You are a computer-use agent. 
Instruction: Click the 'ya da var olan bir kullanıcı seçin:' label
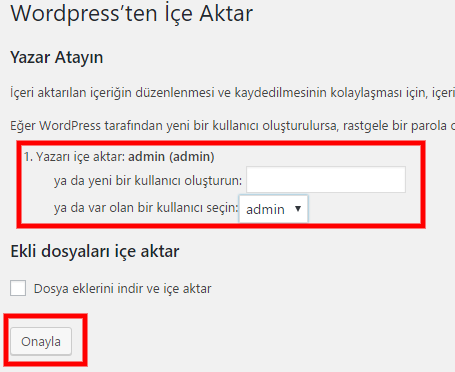[146, 208]
